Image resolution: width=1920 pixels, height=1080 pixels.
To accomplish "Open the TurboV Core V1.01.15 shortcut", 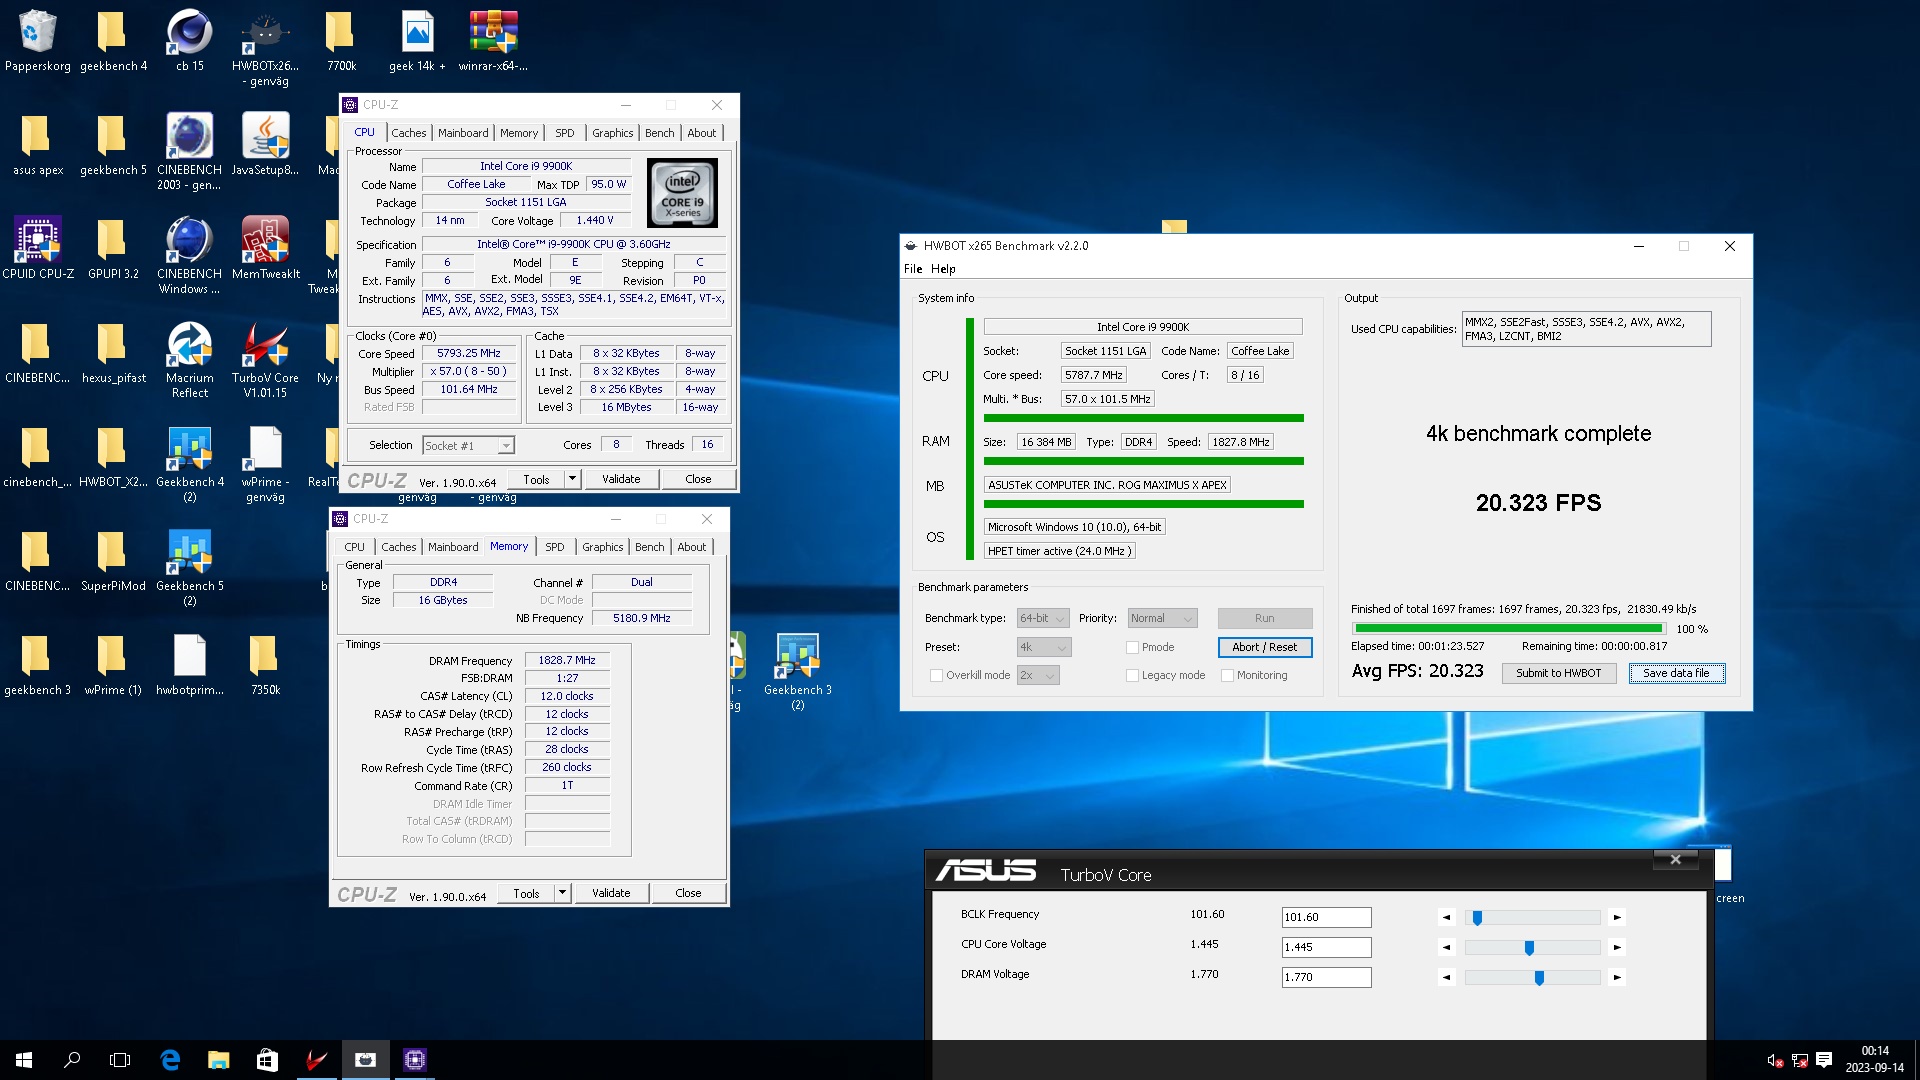I will [x=265, y=359].
